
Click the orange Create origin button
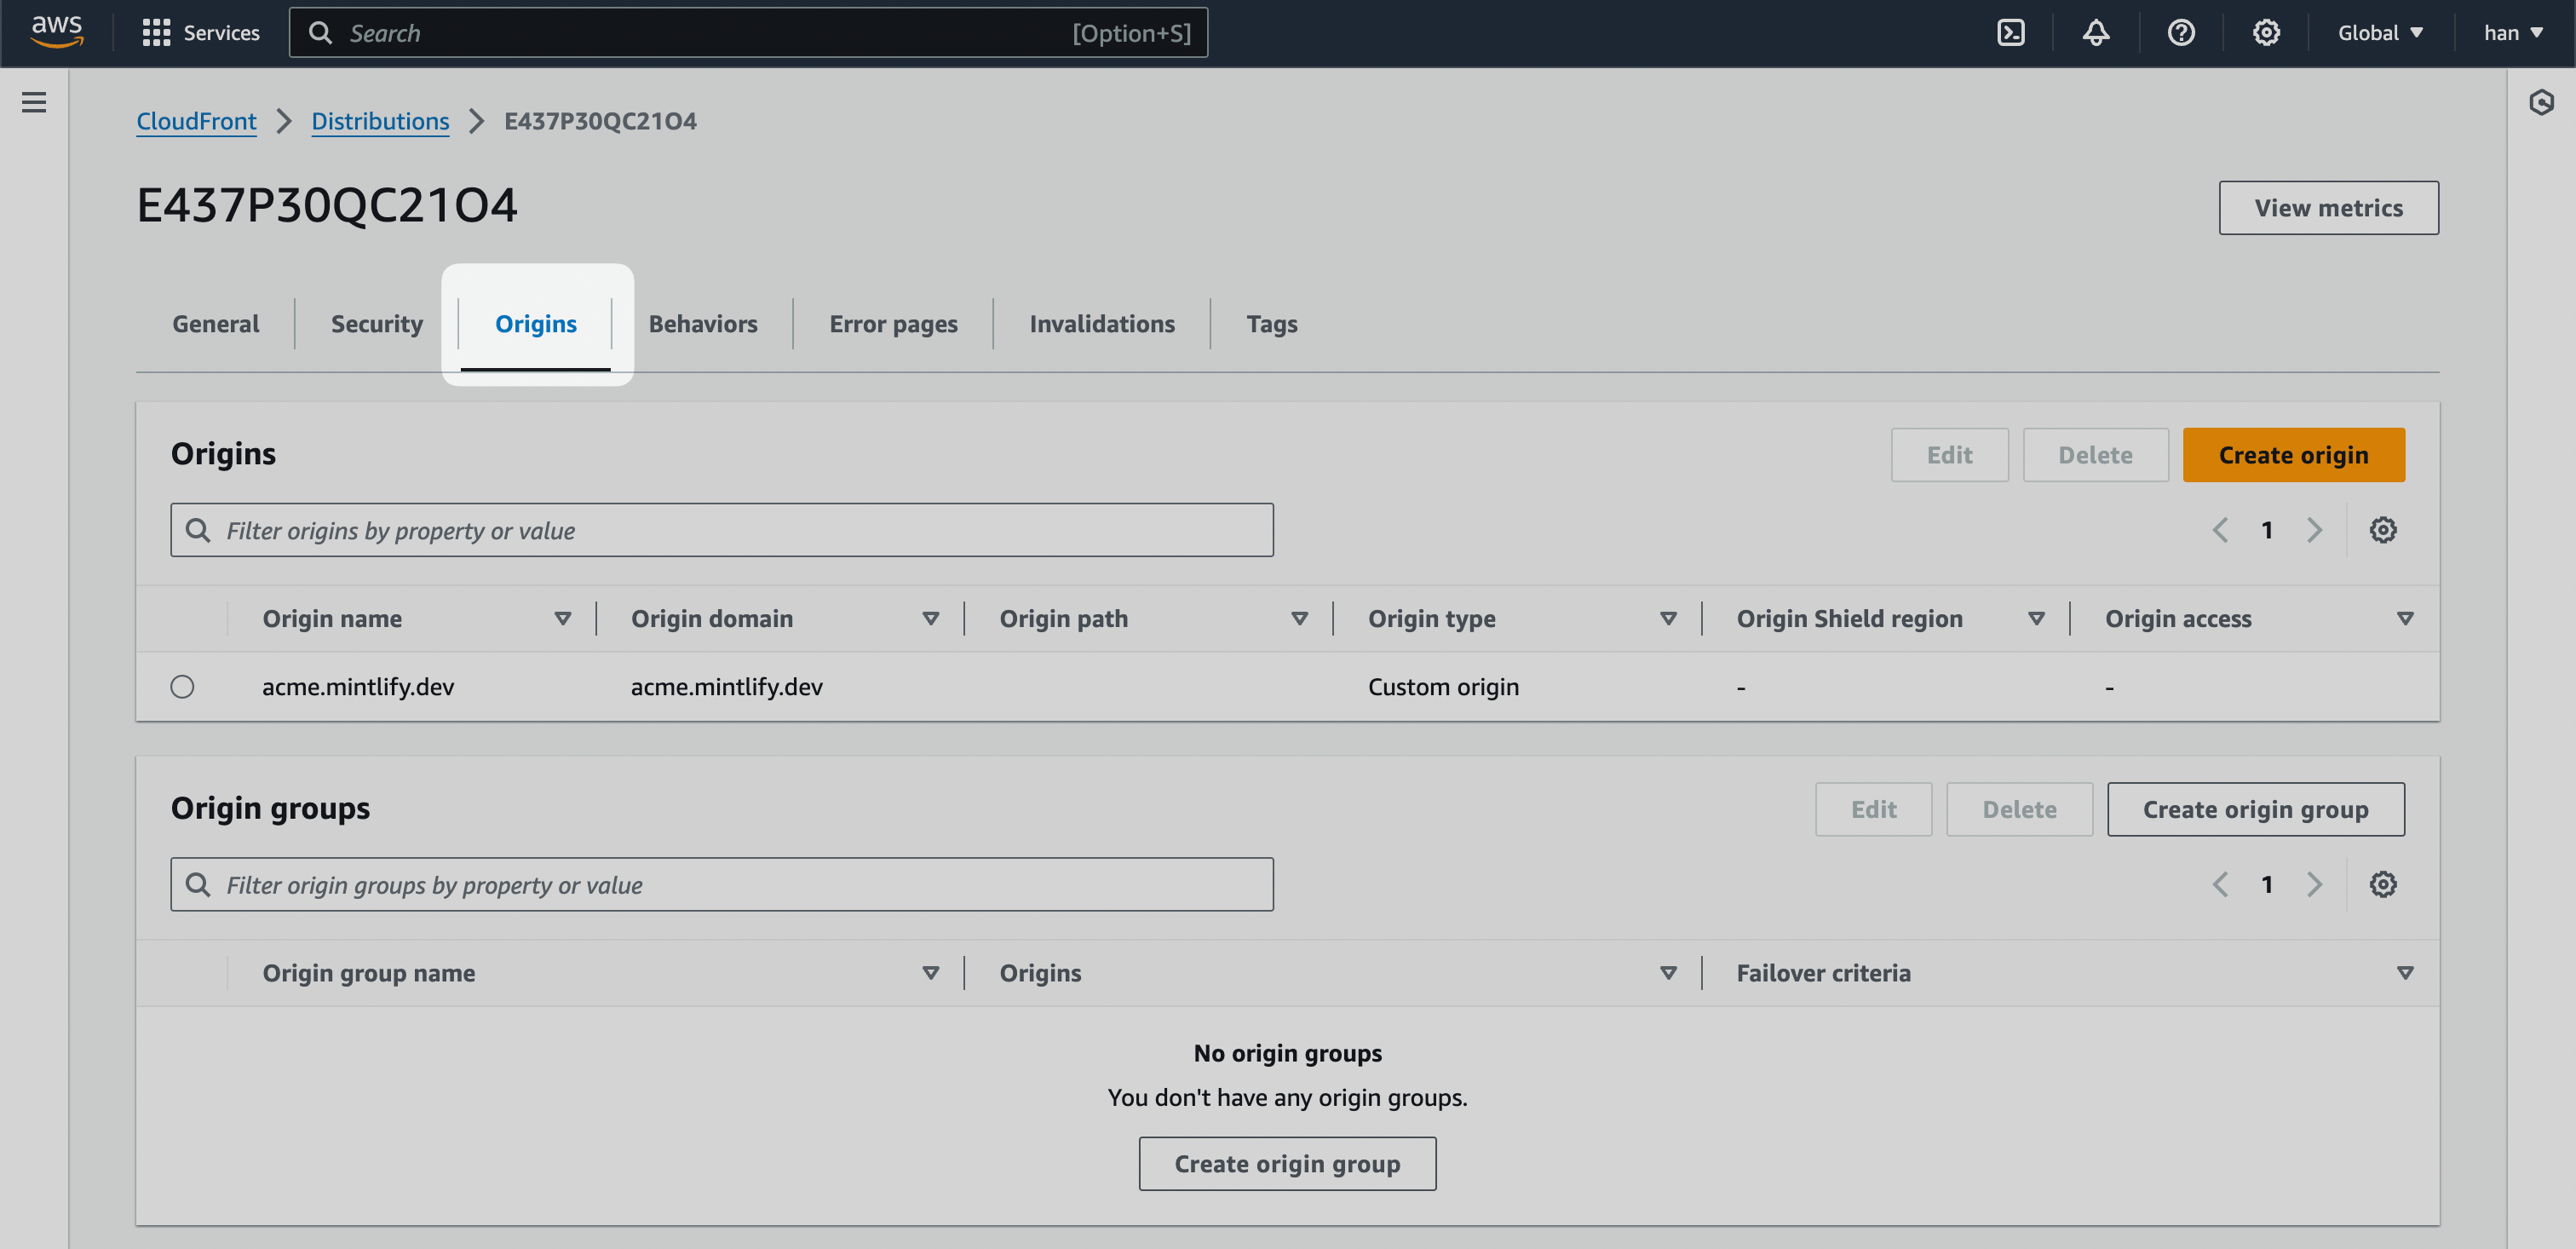[x=2293, y=455]
